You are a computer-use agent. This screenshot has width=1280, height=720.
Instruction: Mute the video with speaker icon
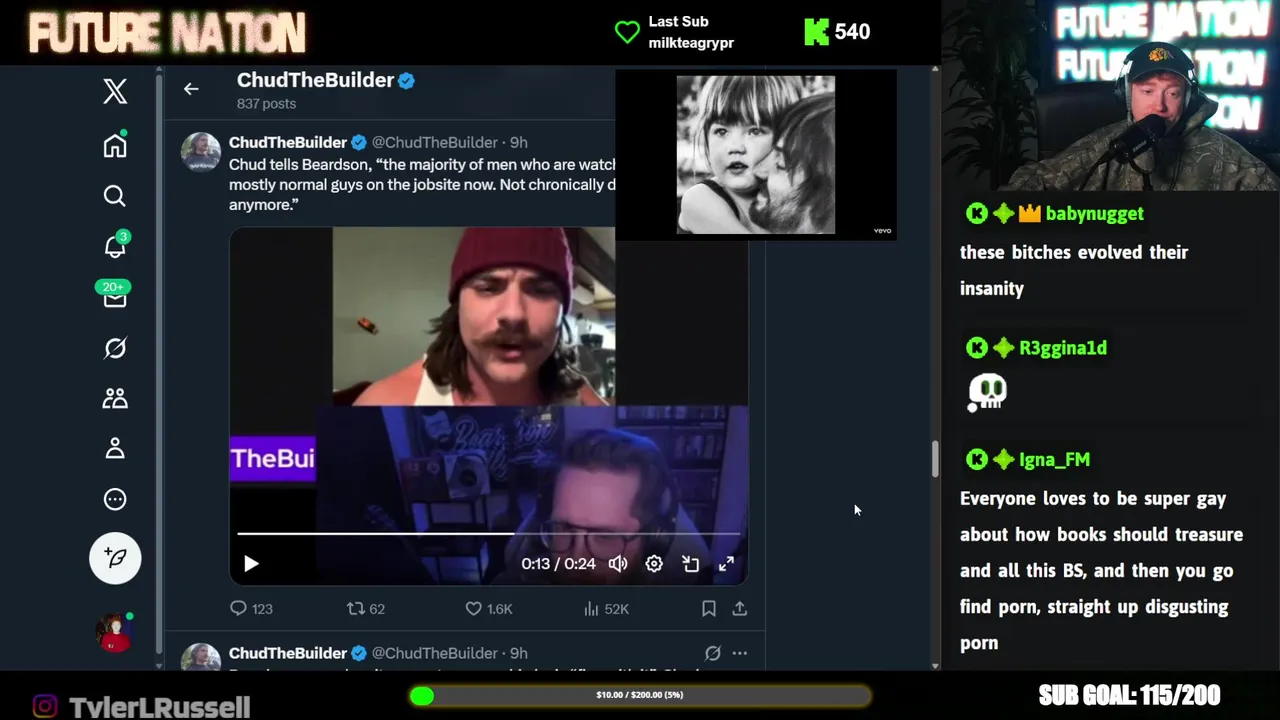click(618, 564)
